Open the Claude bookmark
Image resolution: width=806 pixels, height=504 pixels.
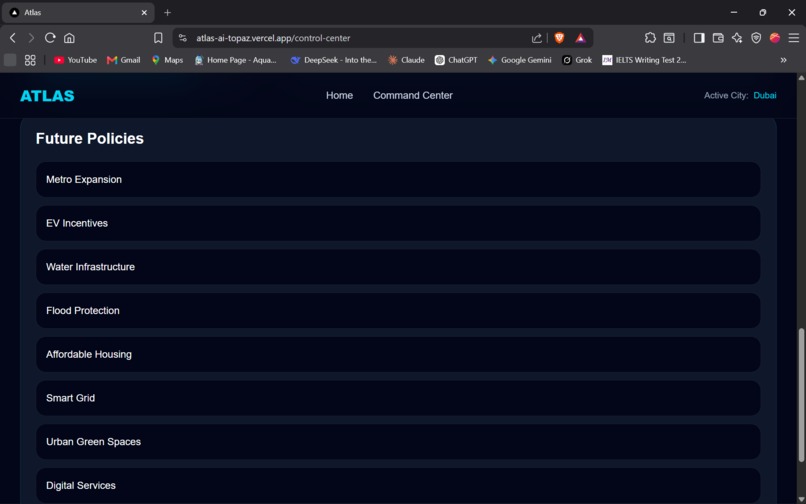(406, 60)
